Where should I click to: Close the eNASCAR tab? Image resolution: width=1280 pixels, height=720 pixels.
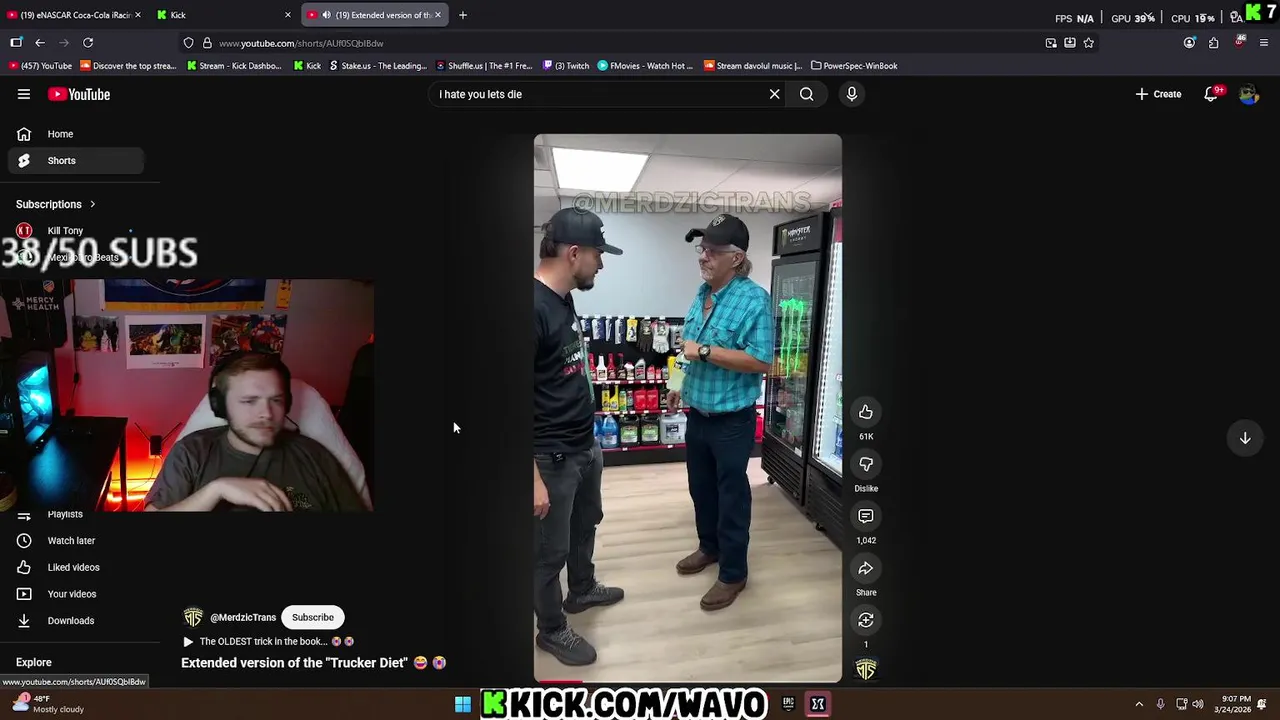pyautogui.click(x=137, y=15)
